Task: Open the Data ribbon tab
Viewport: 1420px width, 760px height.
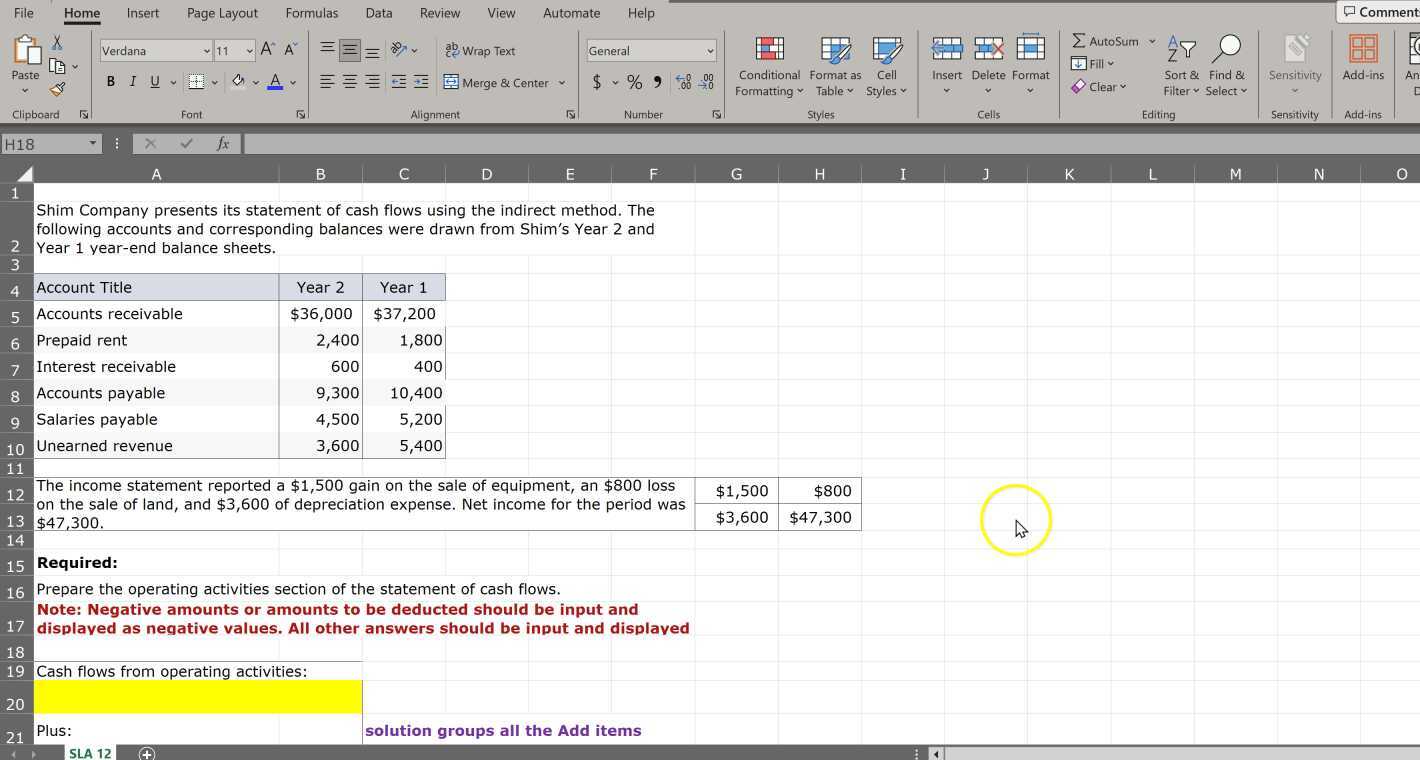Action: 378,13
